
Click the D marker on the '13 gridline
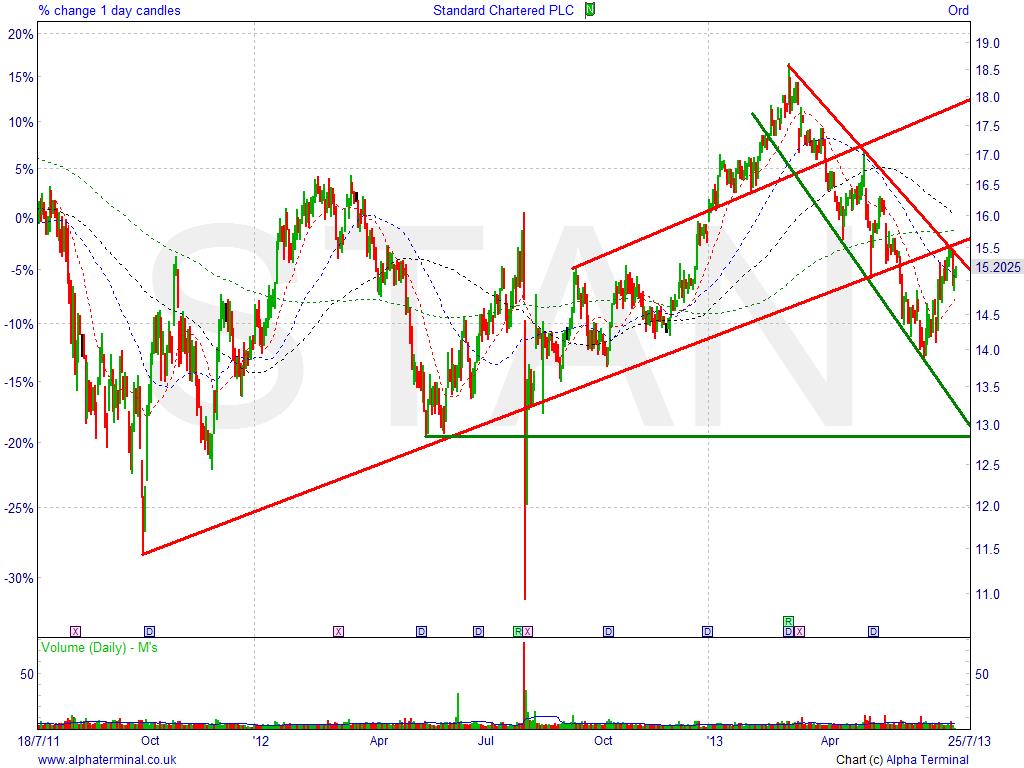tap(707, 631)
